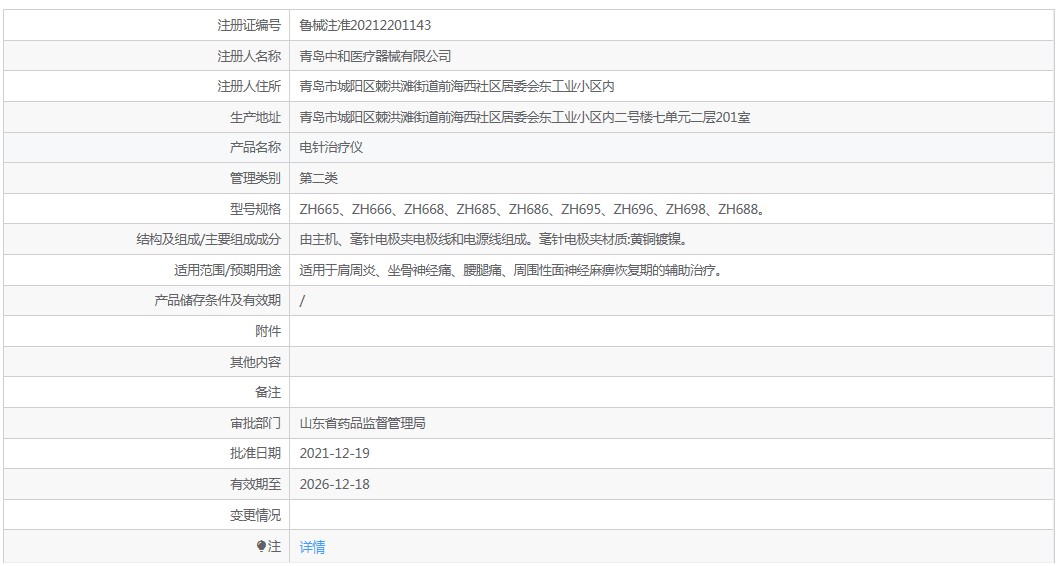This screenshot has width=1061, height=566.
Task: Open the 详情 link in the 注 row
Action: click(312, 546)
